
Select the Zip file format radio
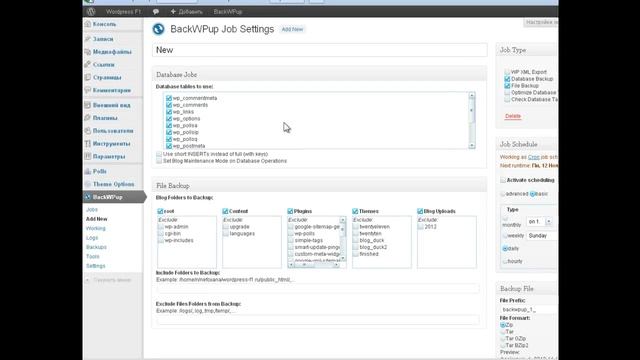click(503, 325)
